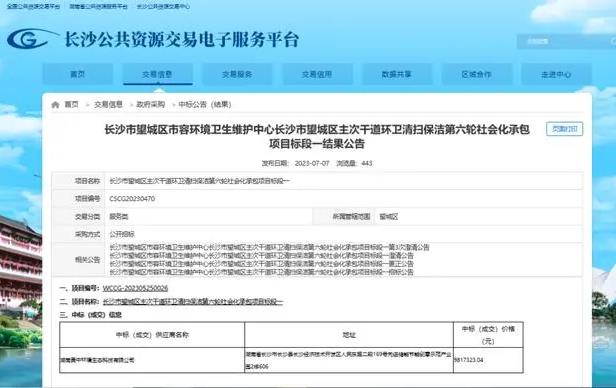616x388 pixels.
Task: Open the 交易服务 navigation tab
Action: click(x=237, y=74)
